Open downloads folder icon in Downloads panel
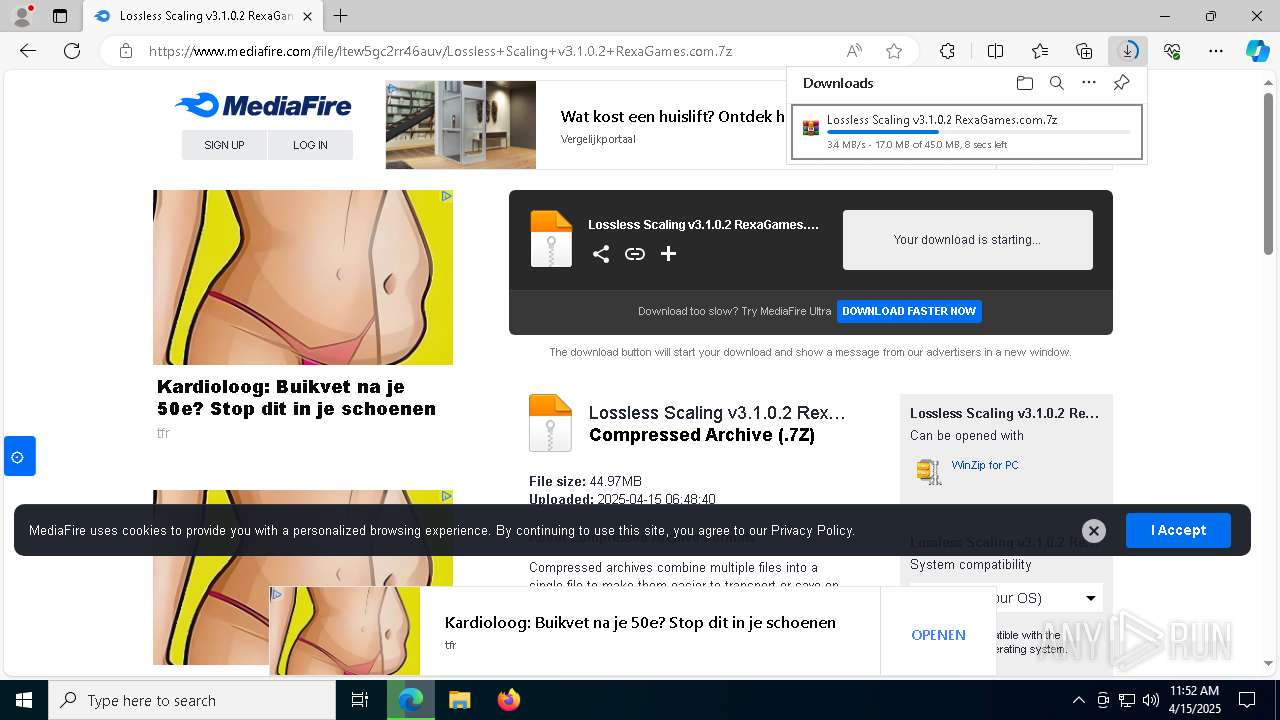The image size is (1280, 720). point(1024,83)
